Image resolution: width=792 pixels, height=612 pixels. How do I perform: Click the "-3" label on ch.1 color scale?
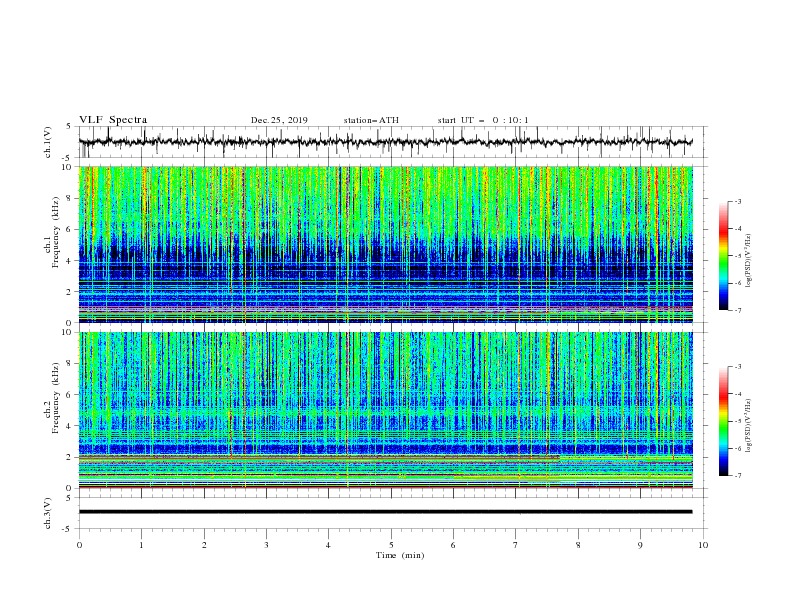click(738, 201)
